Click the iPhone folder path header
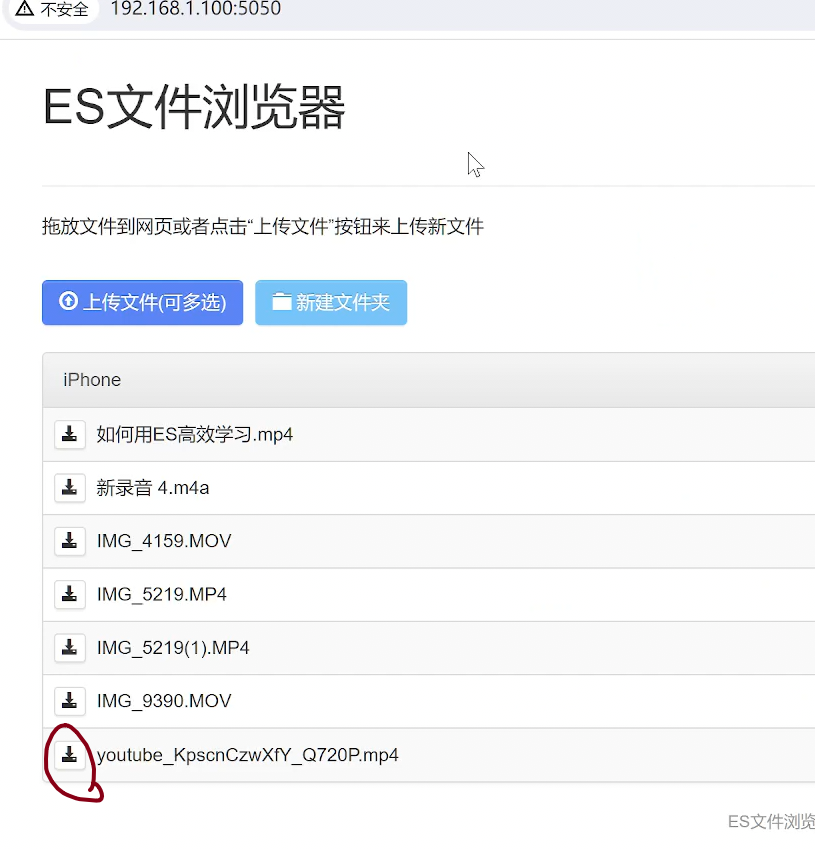The image size is (815, 849). 92,380
